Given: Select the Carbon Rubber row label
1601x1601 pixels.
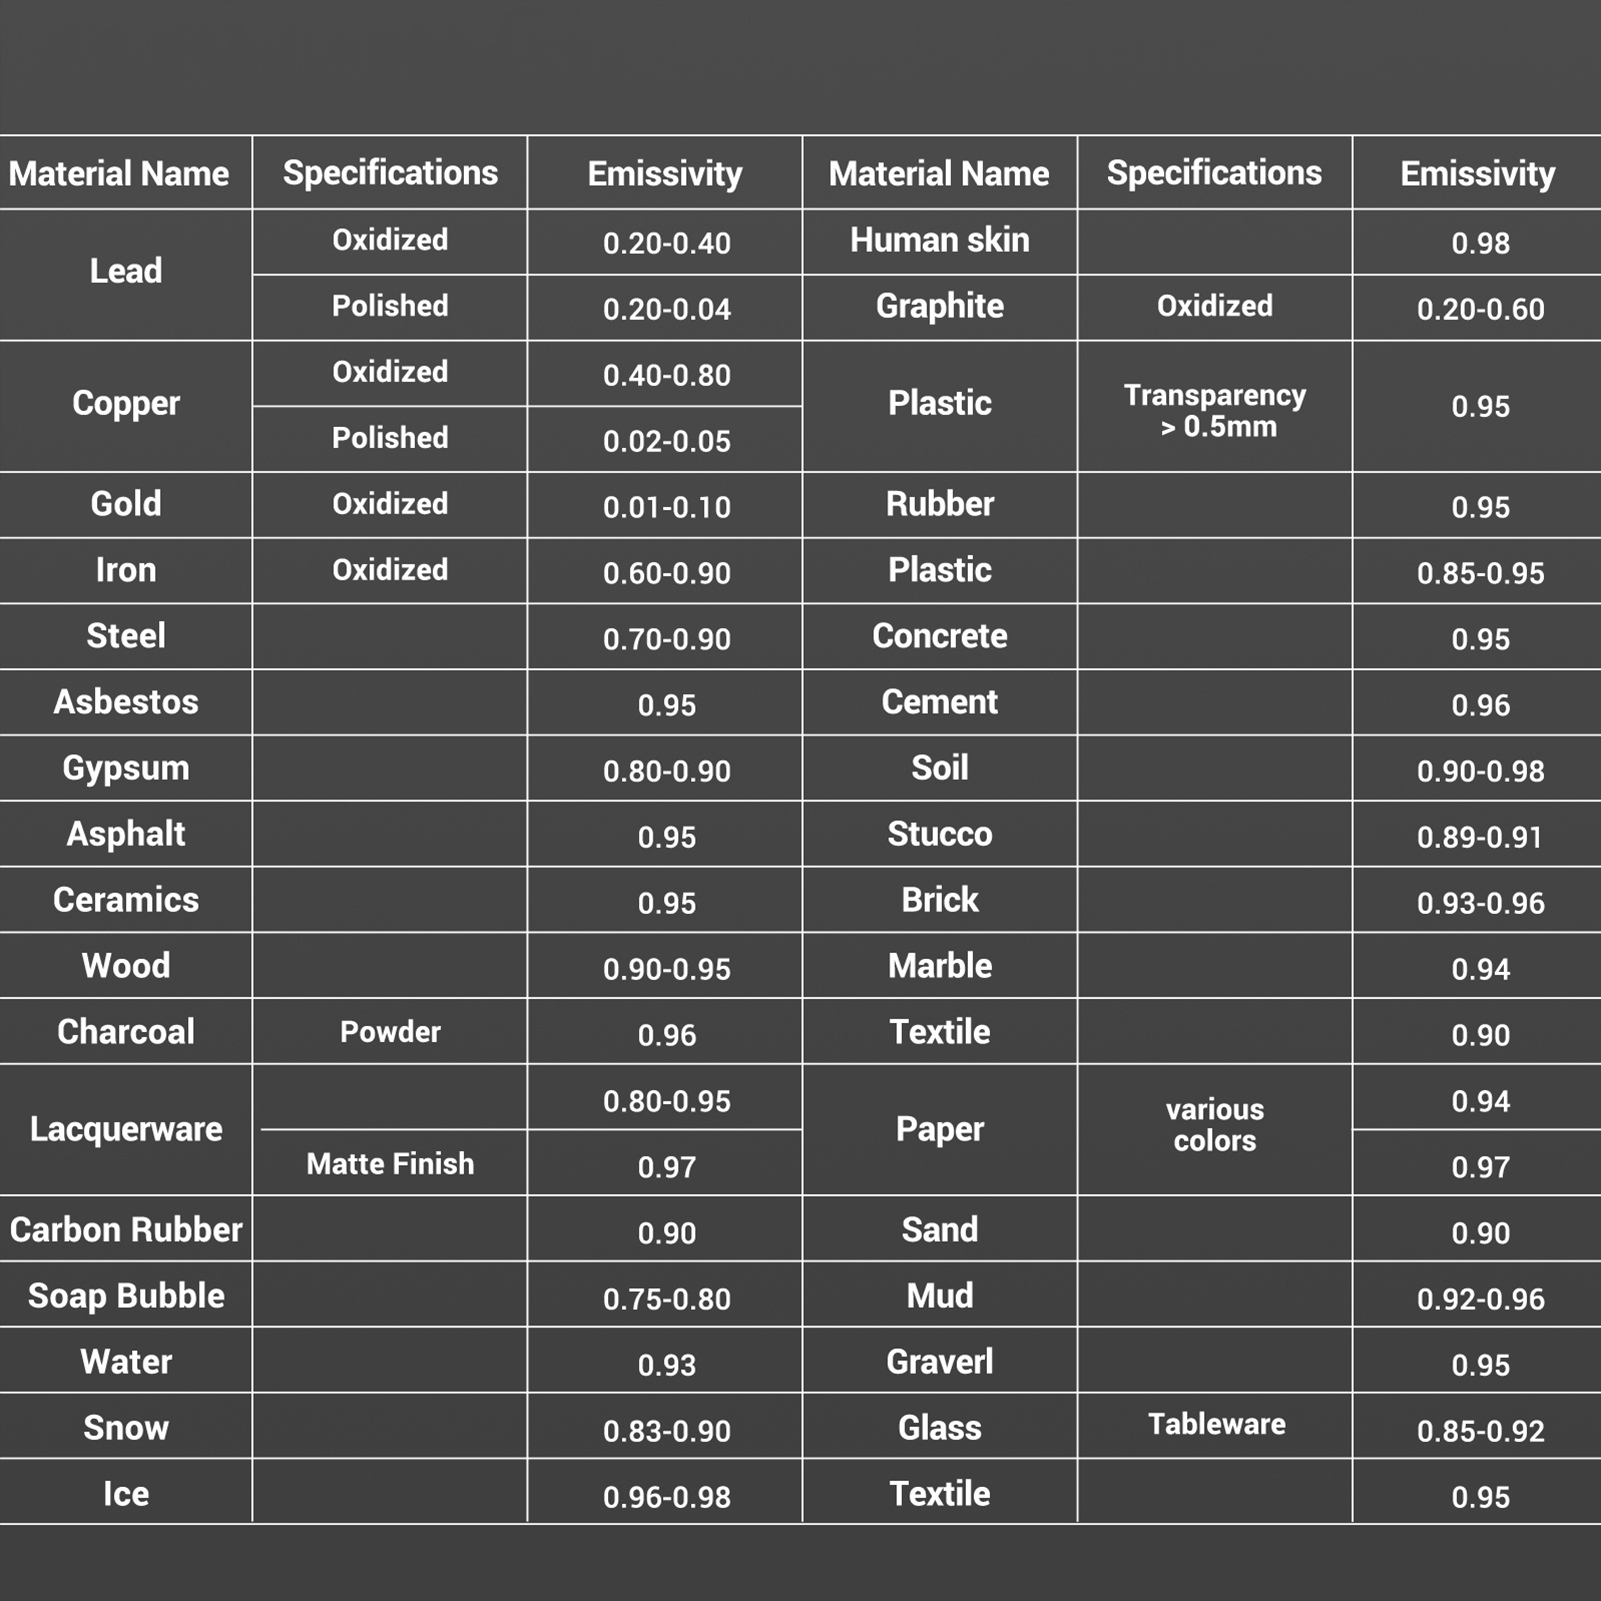Looking at the screenshot, I should [x=126, y=1230].
